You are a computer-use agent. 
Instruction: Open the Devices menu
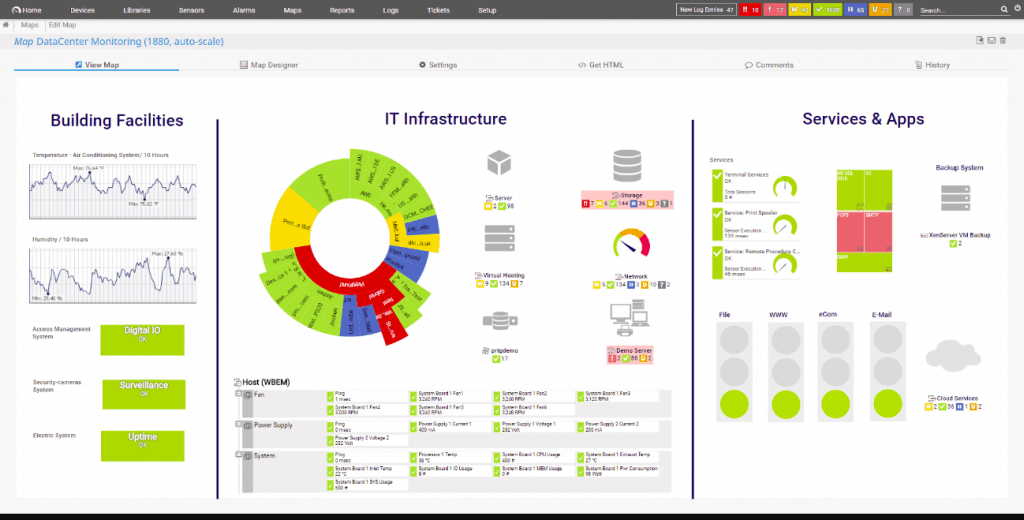[82, 10]
